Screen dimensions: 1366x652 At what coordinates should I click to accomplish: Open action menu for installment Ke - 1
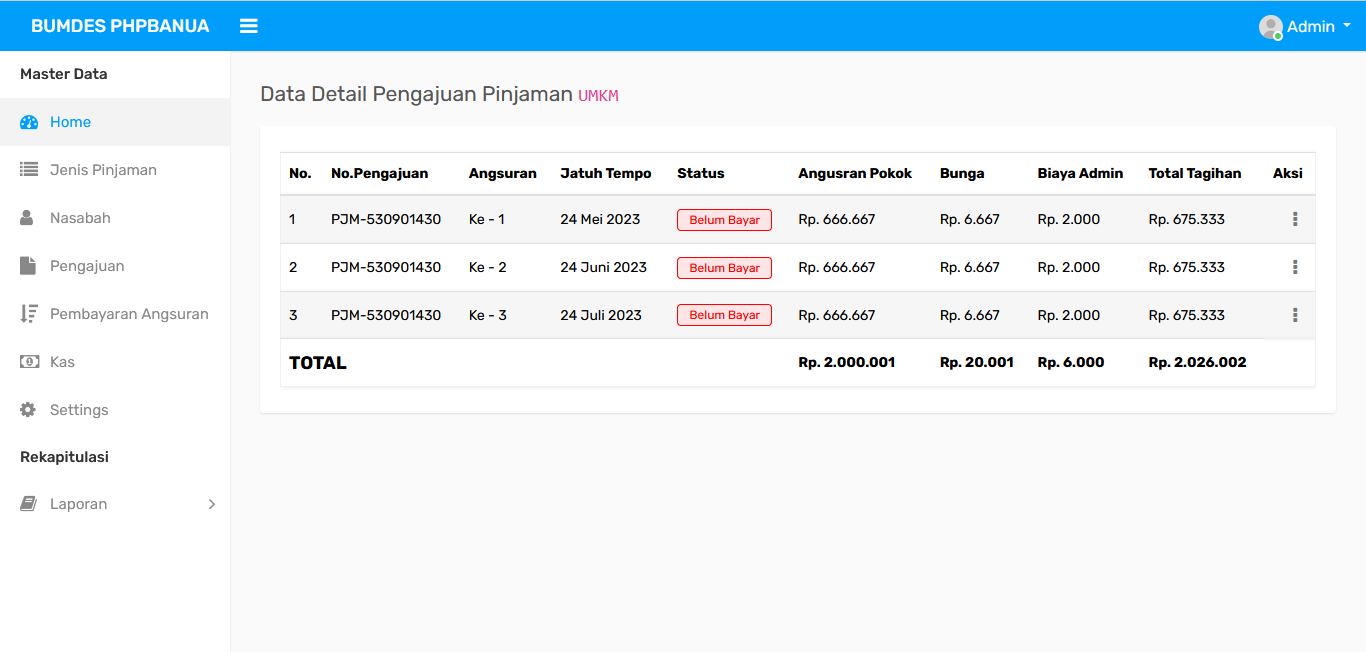[1295, 219]
